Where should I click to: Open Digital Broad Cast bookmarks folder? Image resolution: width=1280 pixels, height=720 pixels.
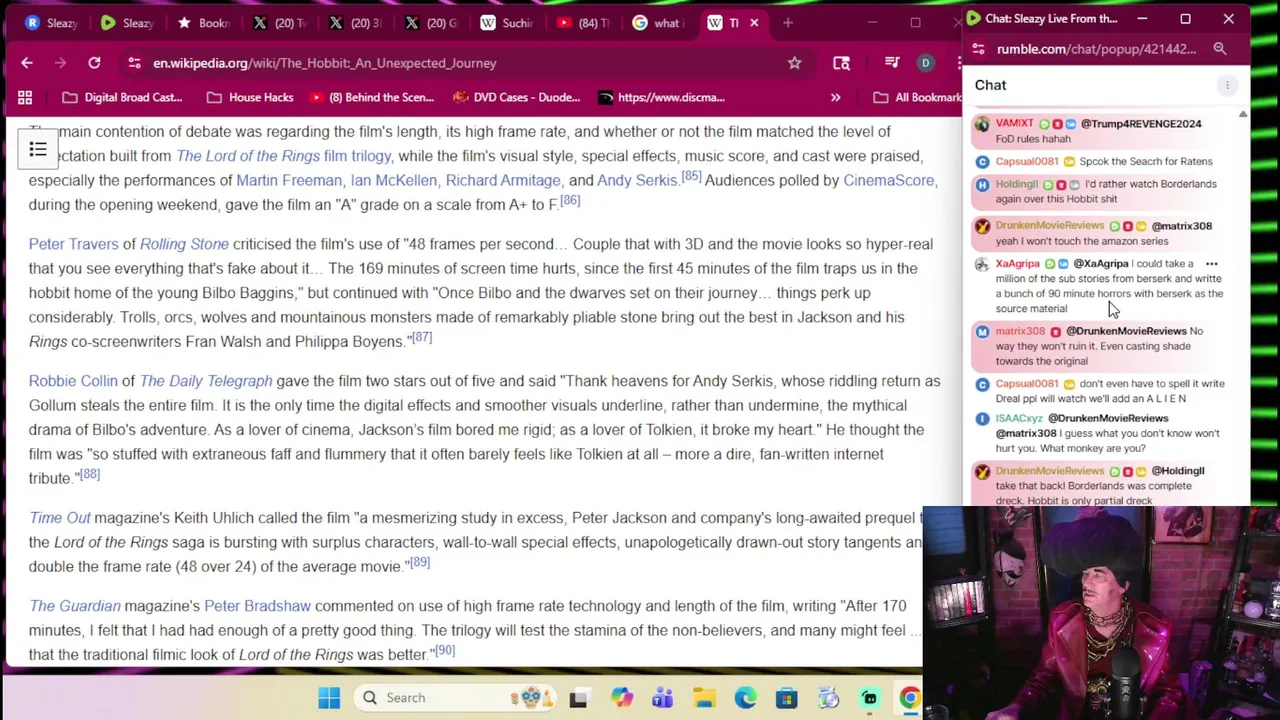click(122, 97)
